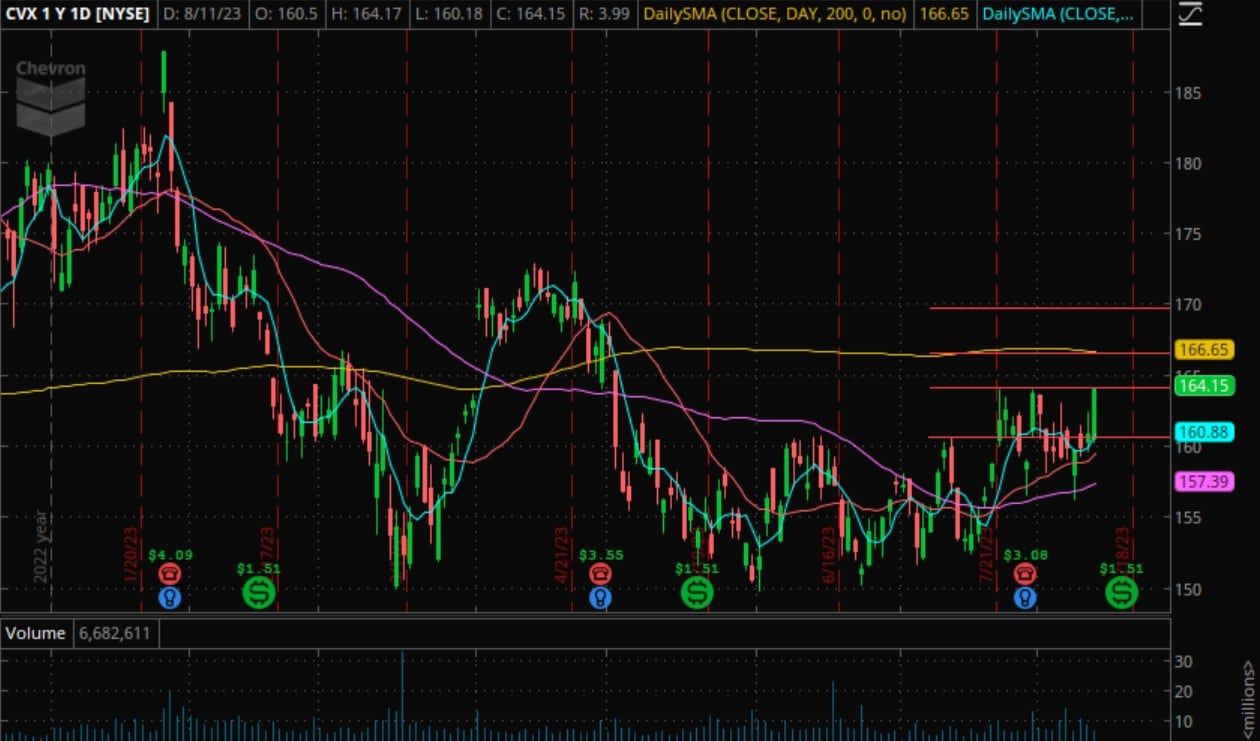Click the yellow 166.65 price bubble on axis
This screenshot has height=741, width=1260.
tap(1205, 350)
